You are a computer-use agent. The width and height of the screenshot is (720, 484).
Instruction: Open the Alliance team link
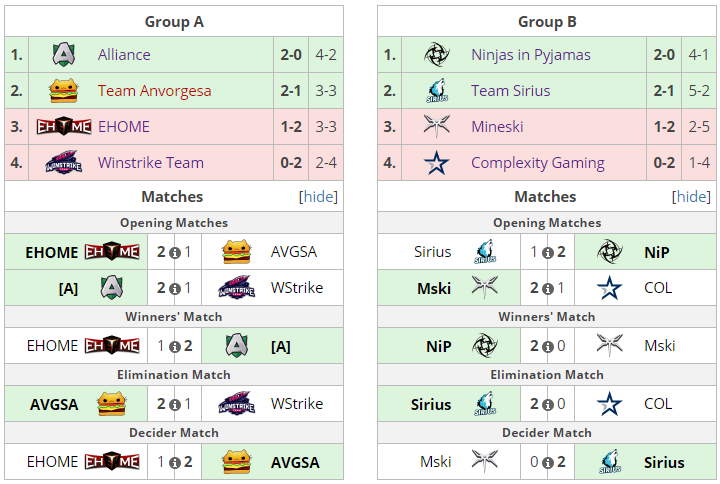124,55
